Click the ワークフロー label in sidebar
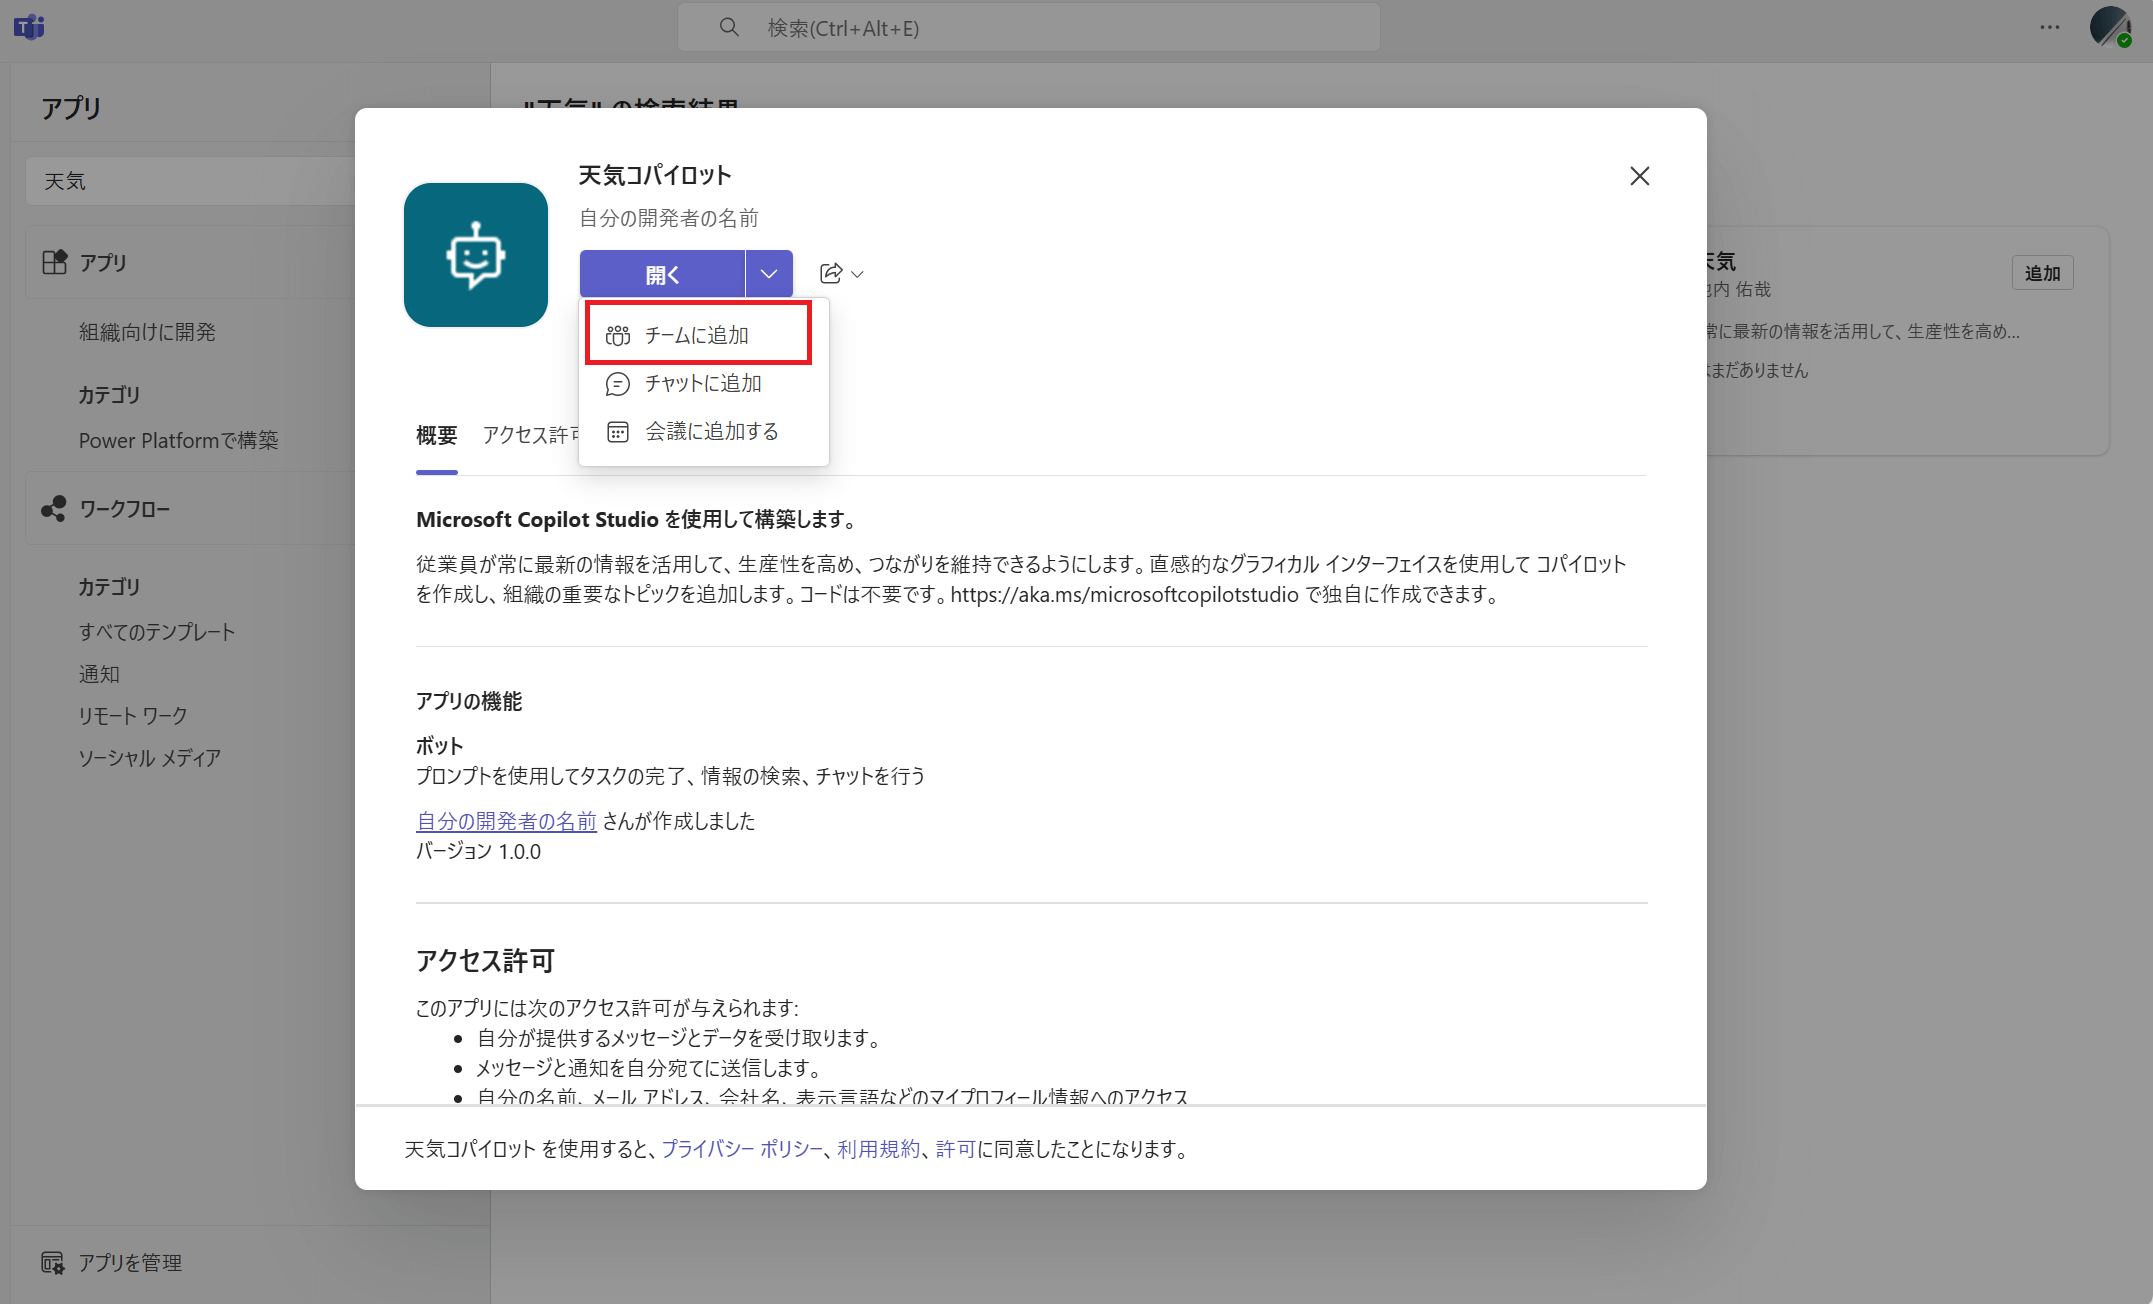The image size is (2153, 1304). [125, 509]
